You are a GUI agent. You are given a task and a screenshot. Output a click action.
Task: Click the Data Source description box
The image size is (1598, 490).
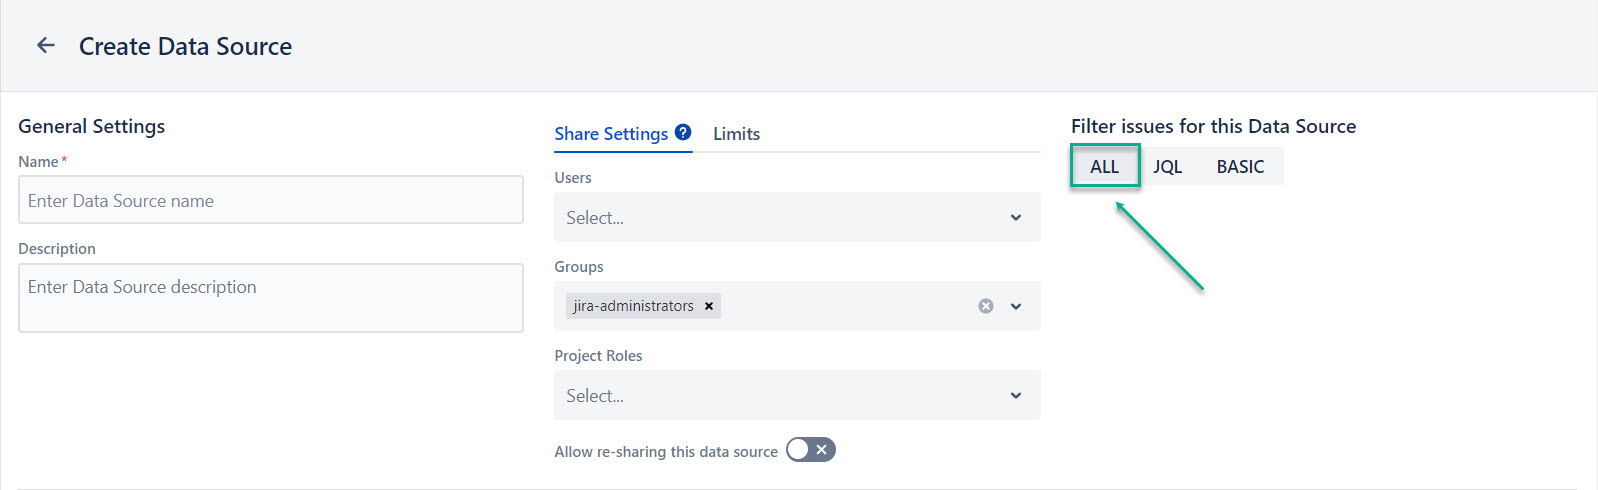click(x=270, y=298)
